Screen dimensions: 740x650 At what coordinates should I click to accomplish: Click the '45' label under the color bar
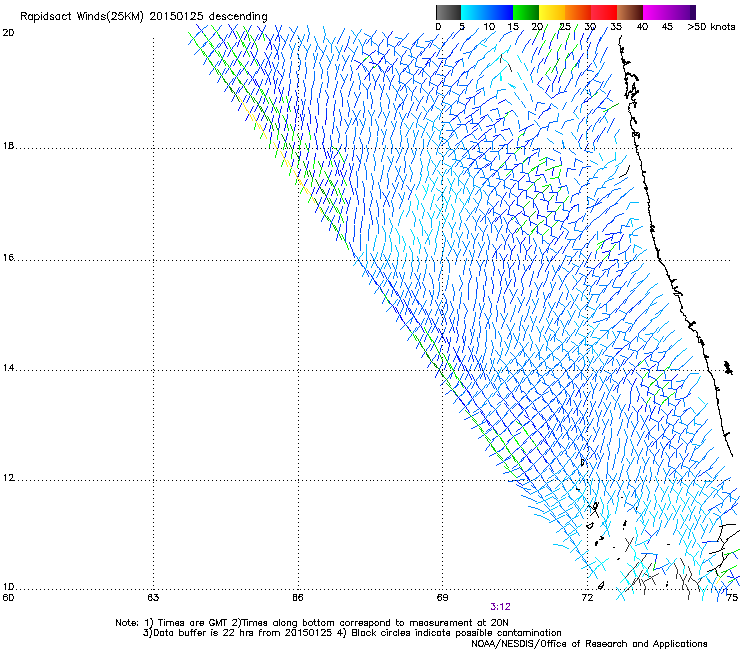pyautogui.click(x=667, y=27)
